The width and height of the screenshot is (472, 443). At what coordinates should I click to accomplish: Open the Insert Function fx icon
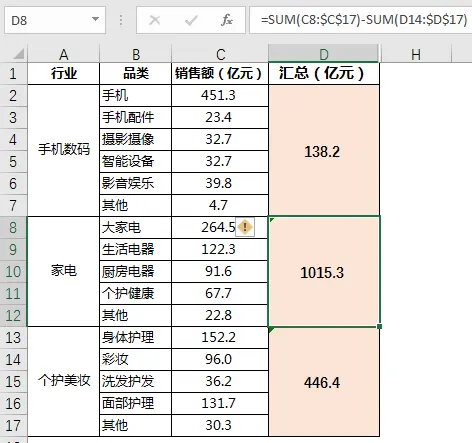(x=227, y=20)
